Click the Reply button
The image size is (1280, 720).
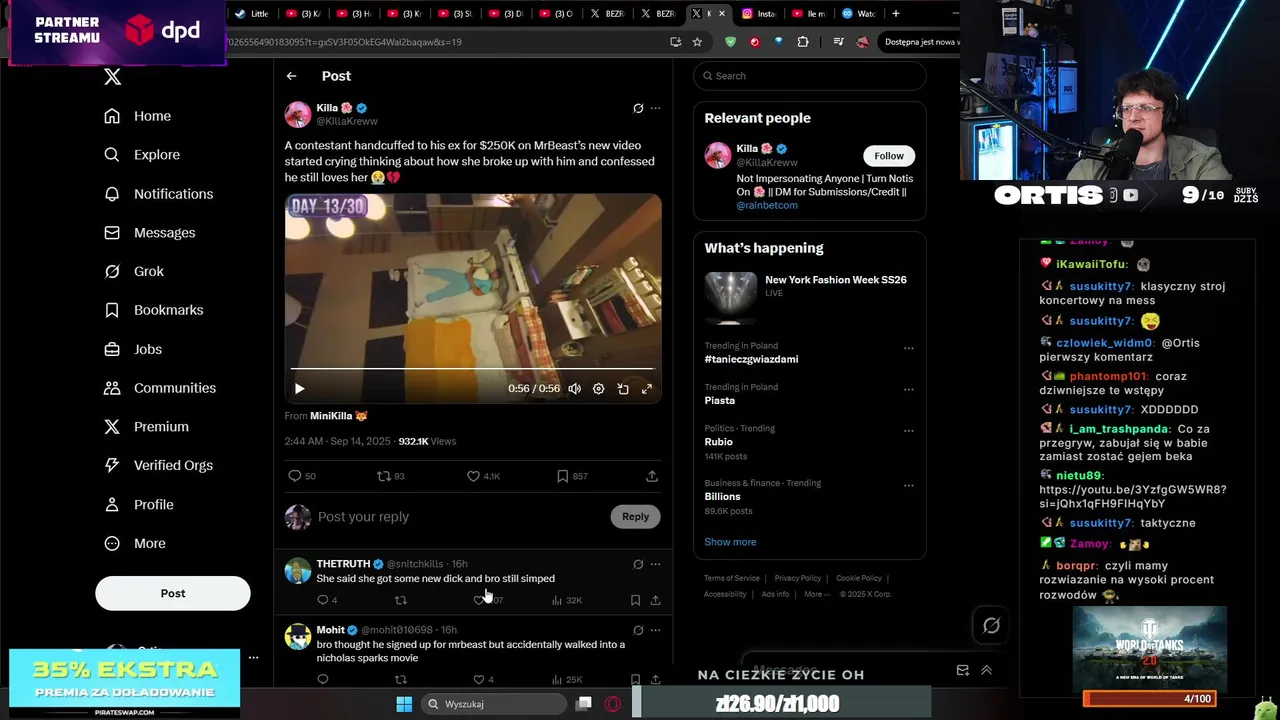636,517
